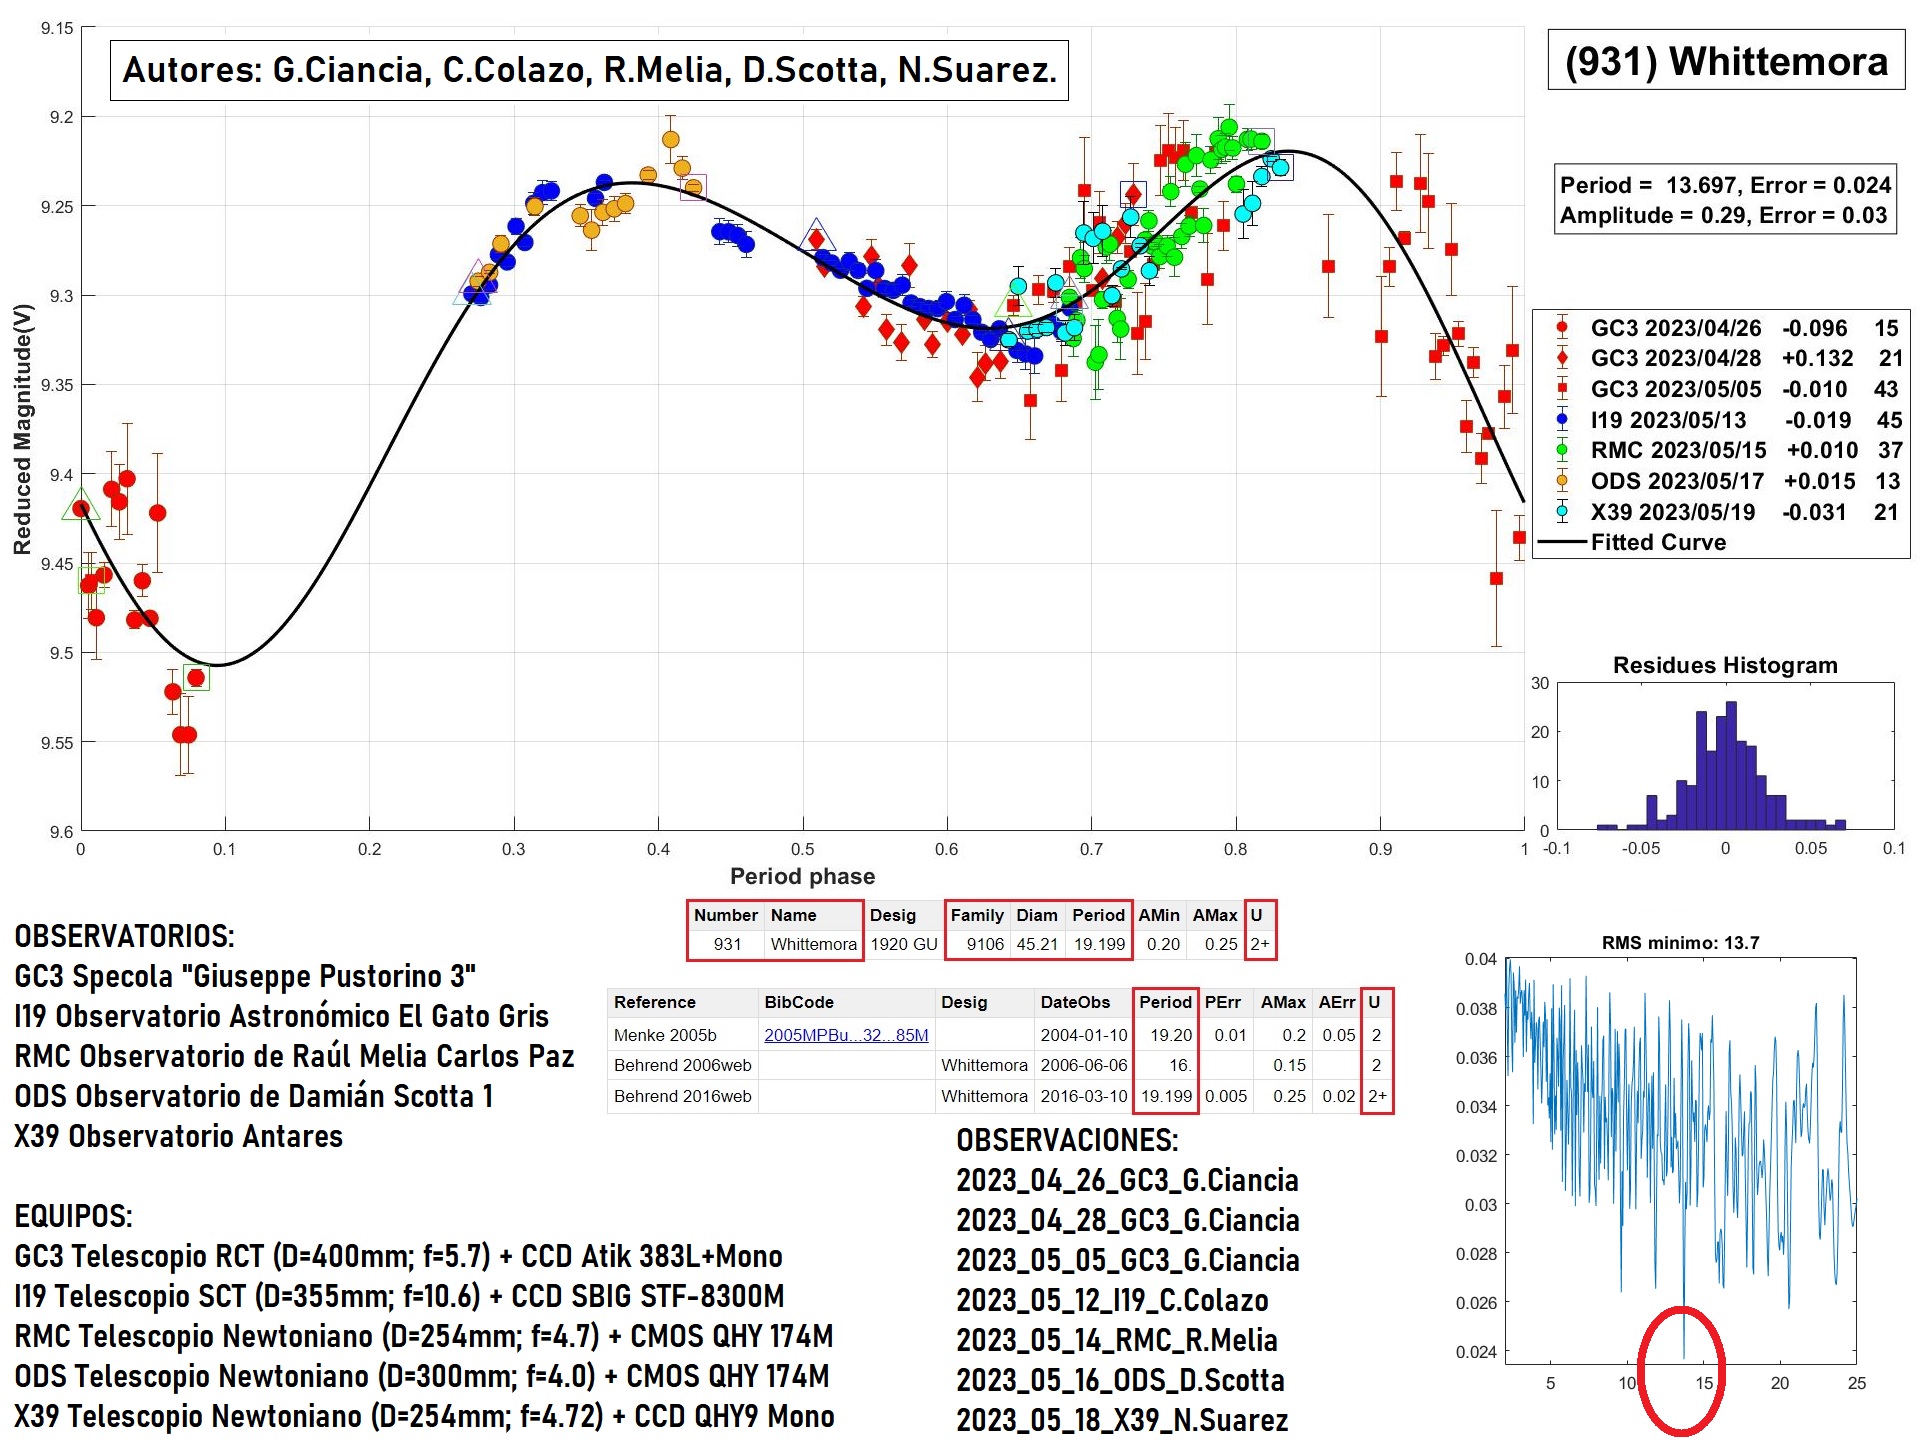Viewport: 1931px width, 1453px height.
Task: Select the title "(931) Whittemora"
Action: pyautogui.click(x=1726, y=61)
